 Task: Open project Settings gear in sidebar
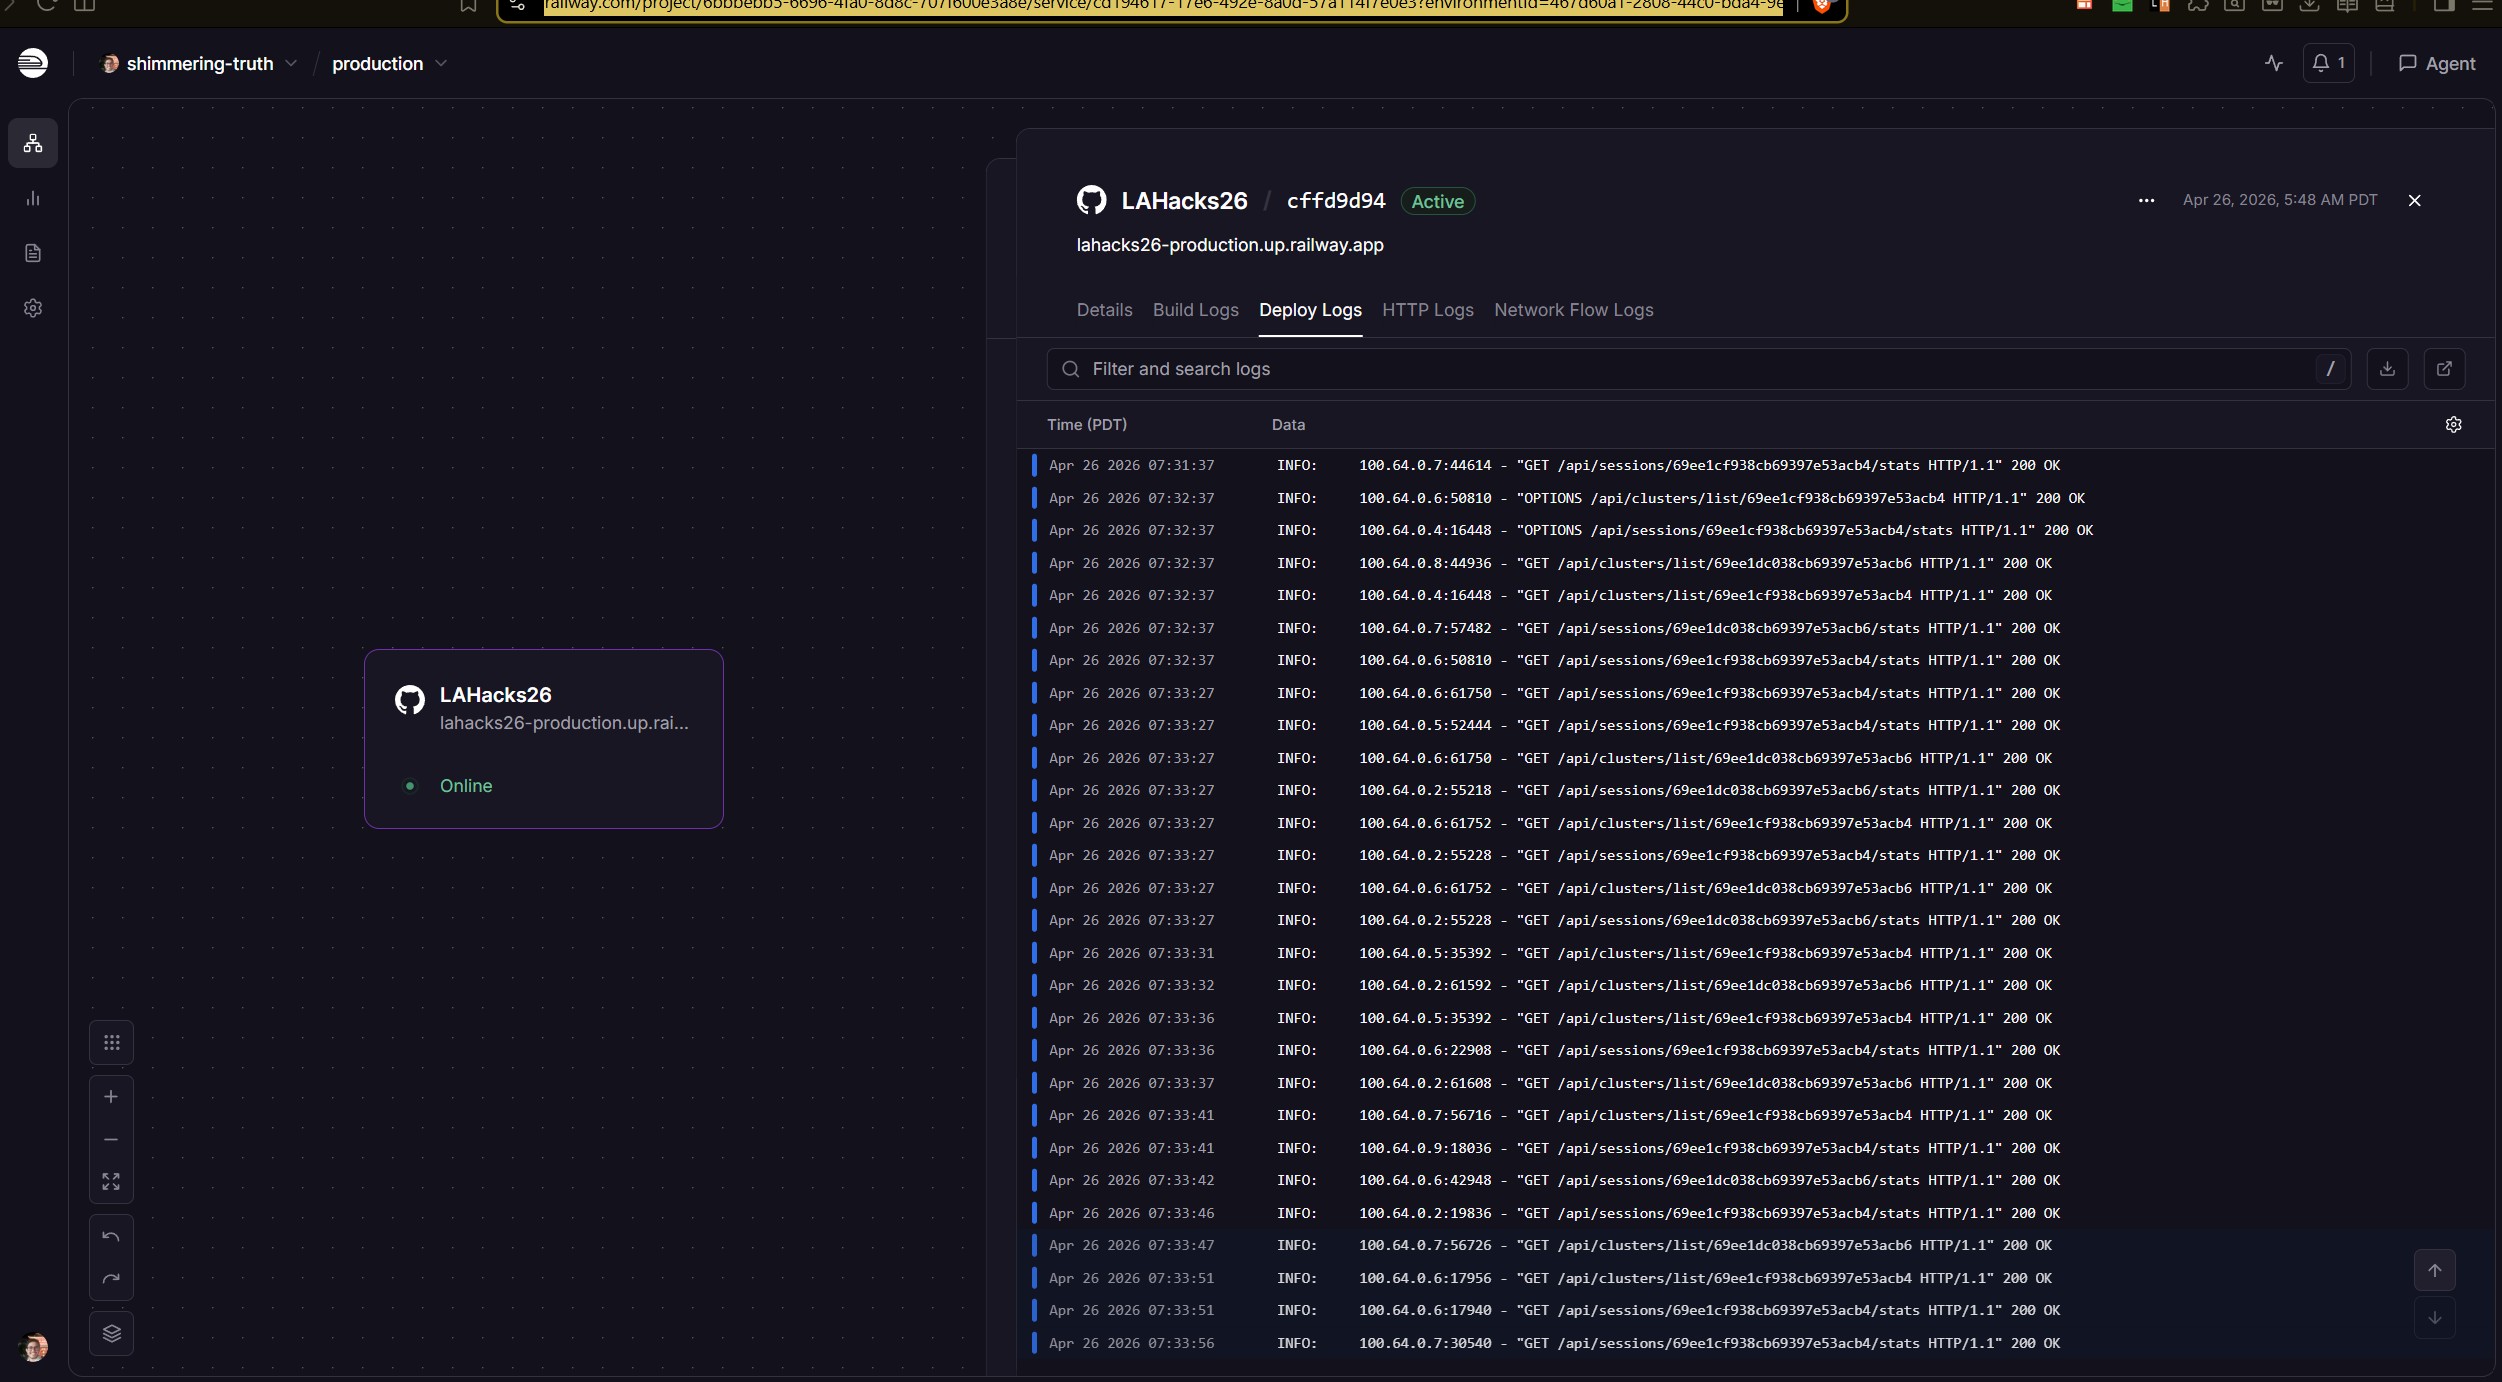(x=33, y=308)
